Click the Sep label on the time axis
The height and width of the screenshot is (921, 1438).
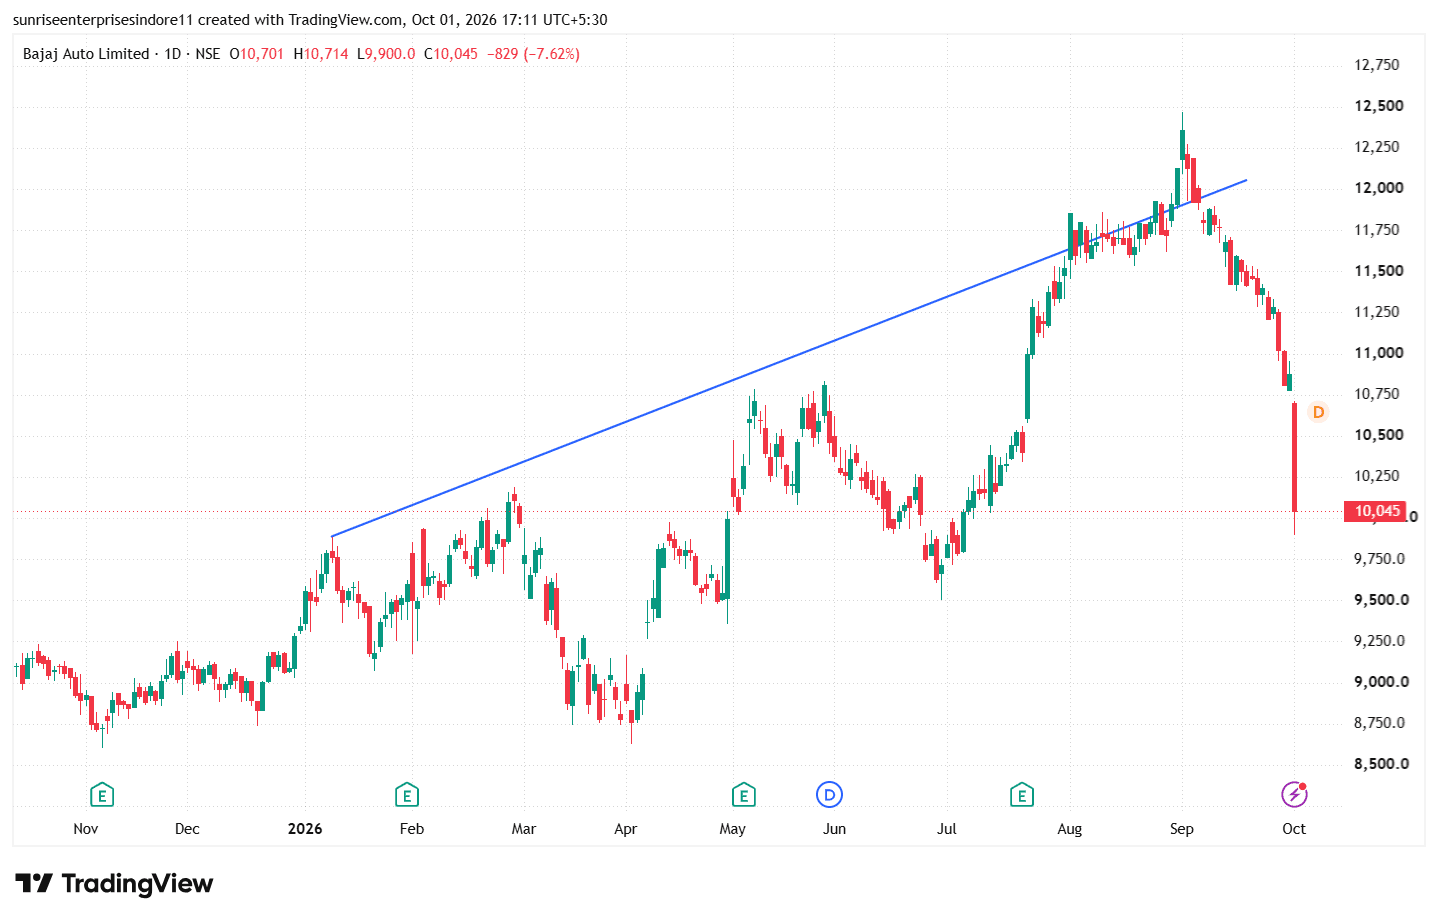[1182, 829]
